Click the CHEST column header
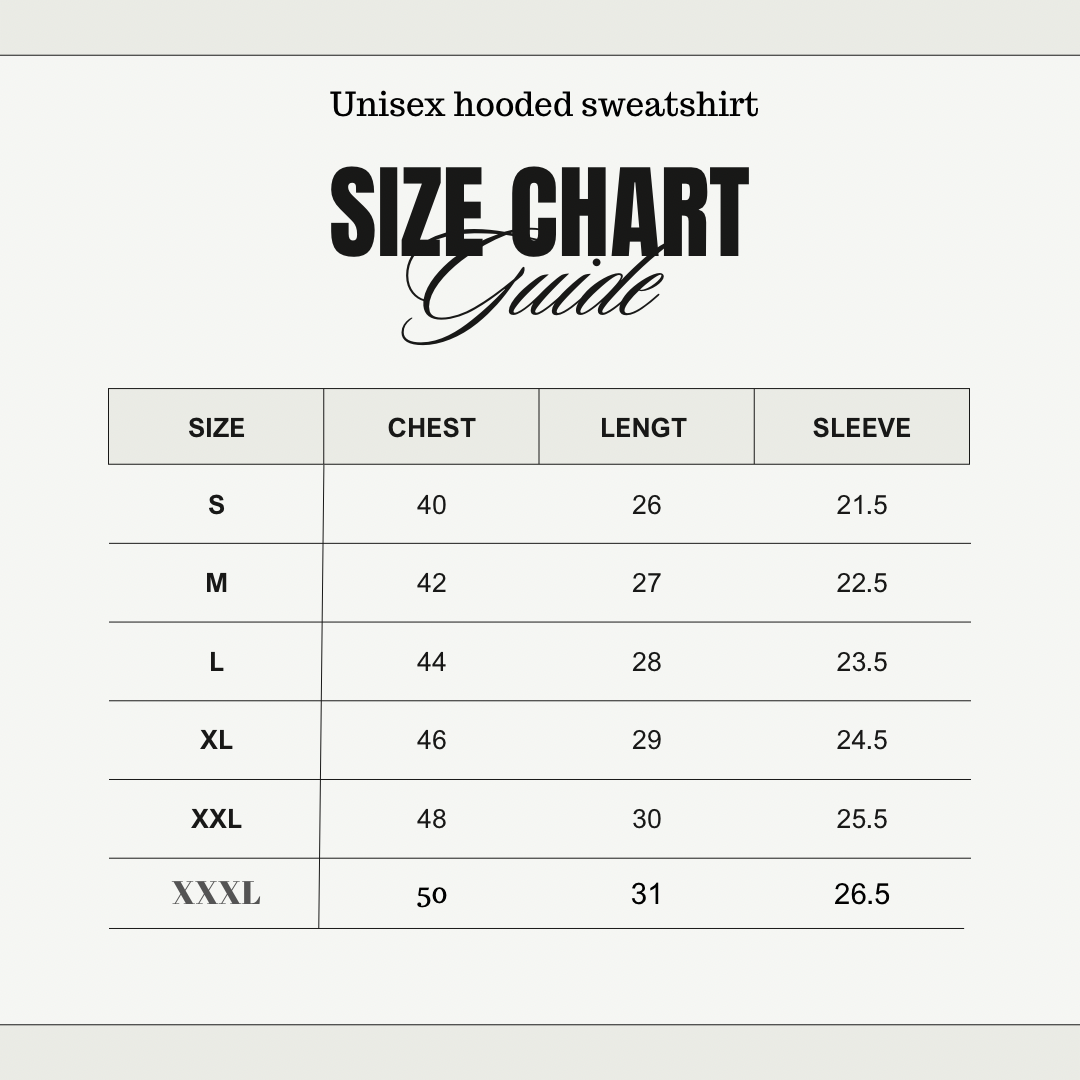1080x1080 pixels. (431, 427)
